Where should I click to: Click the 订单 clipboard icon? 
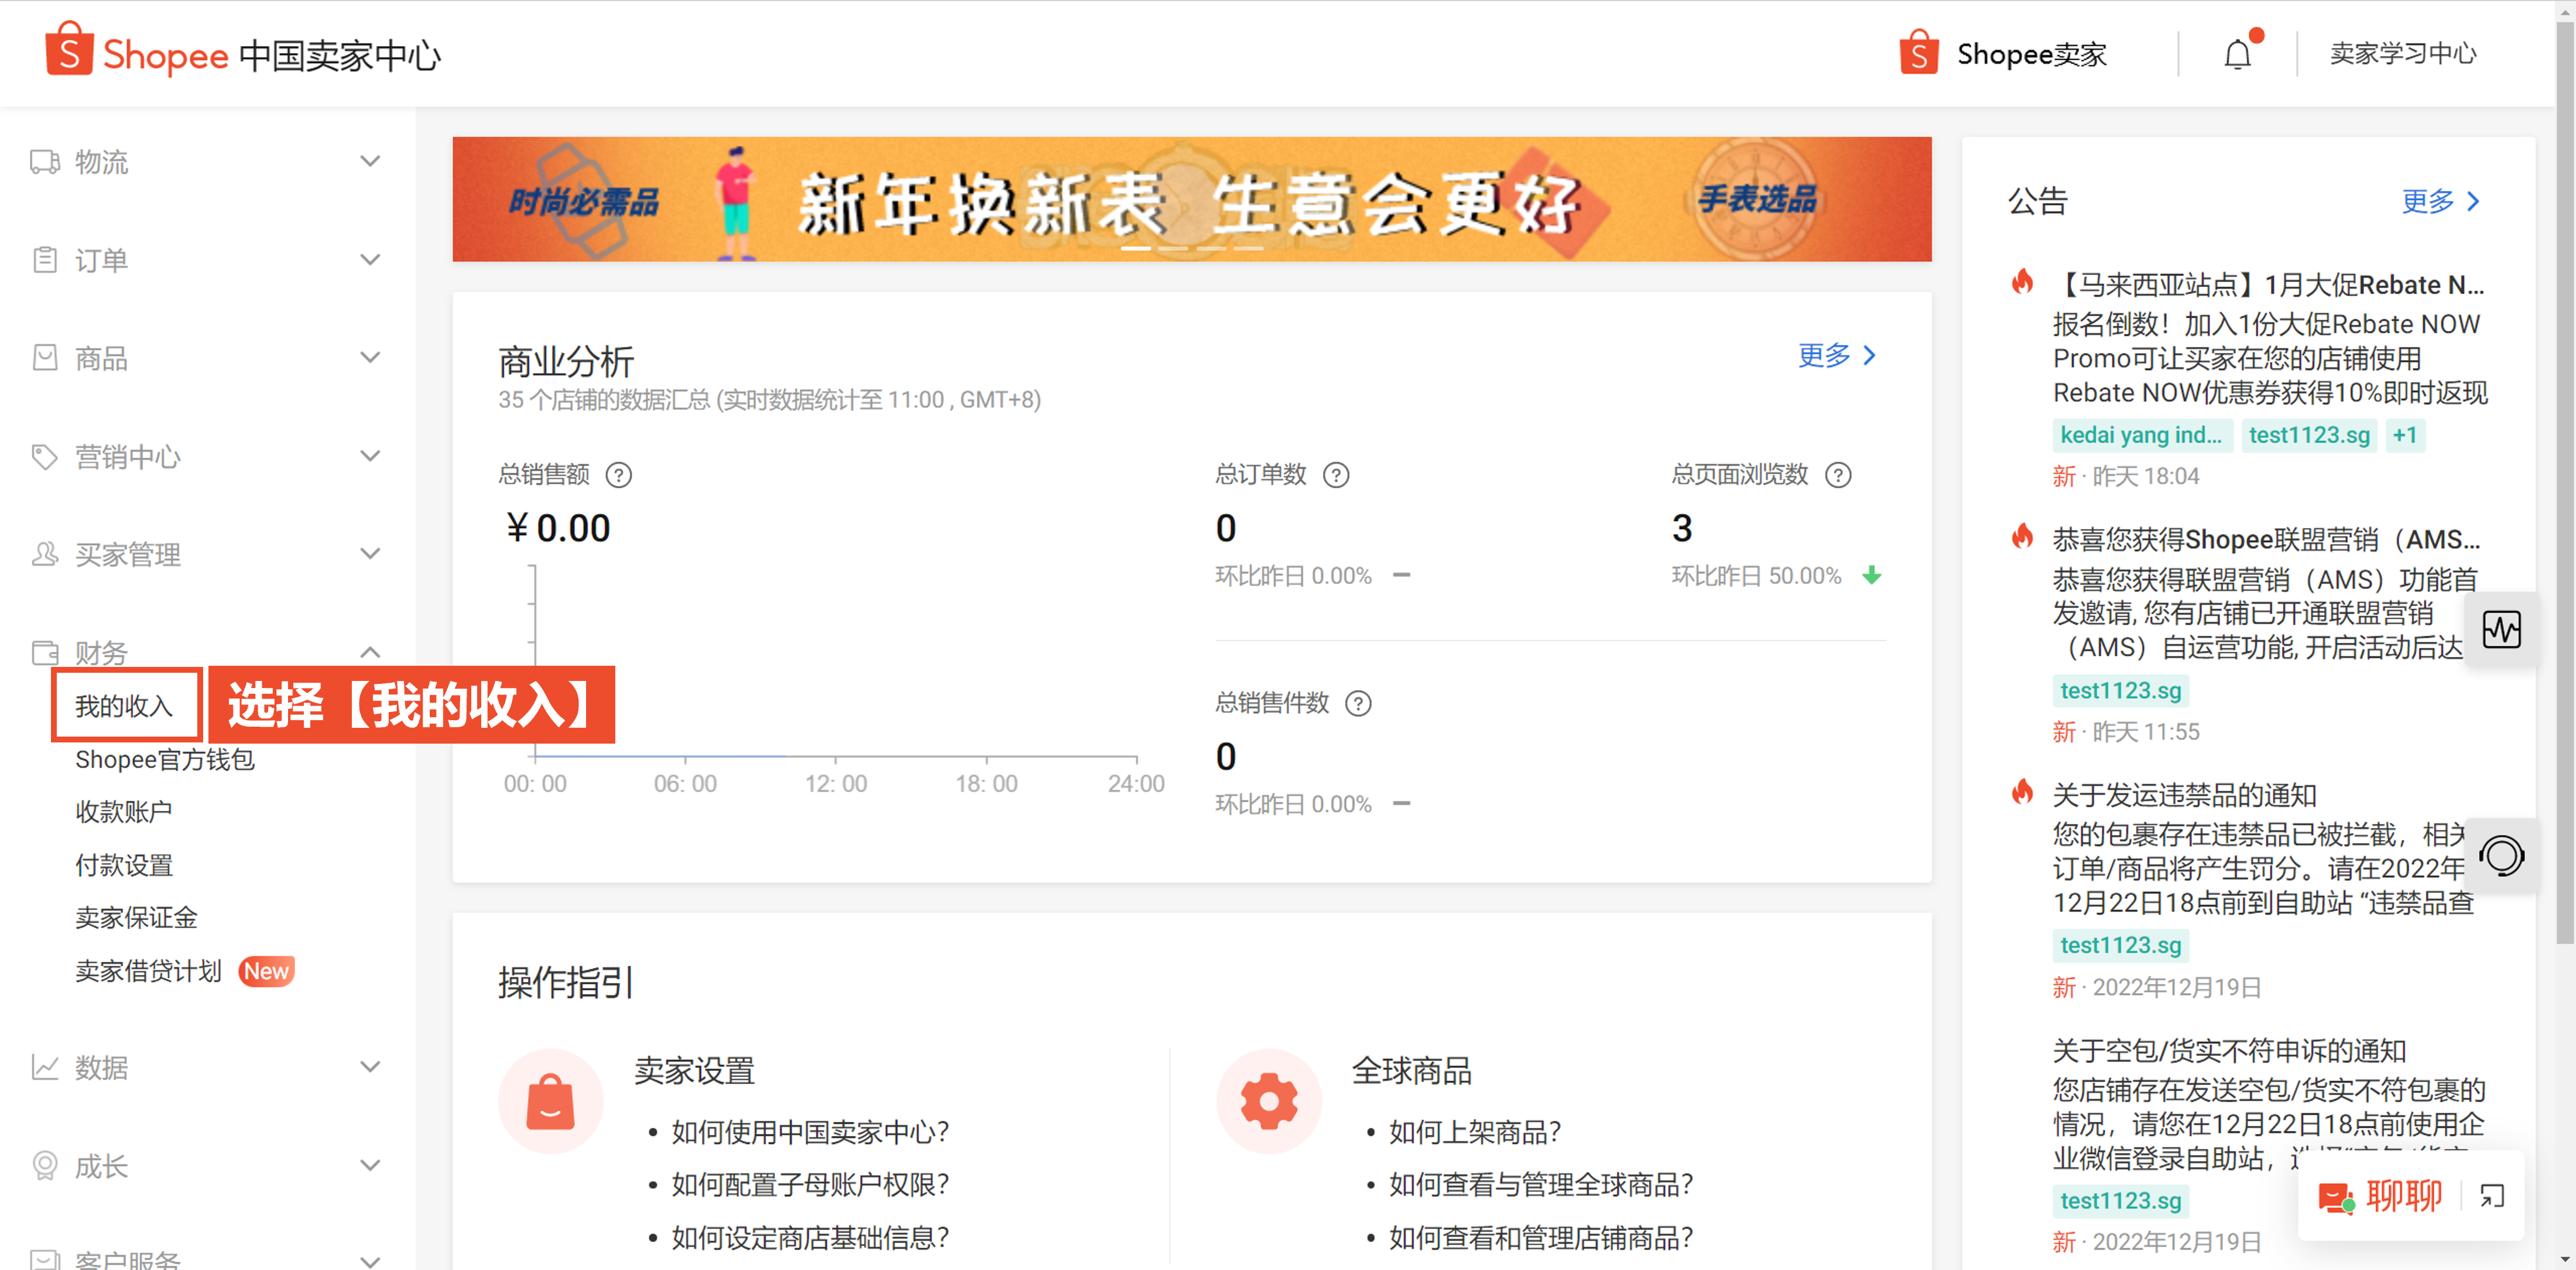click(x=45, y=260)
